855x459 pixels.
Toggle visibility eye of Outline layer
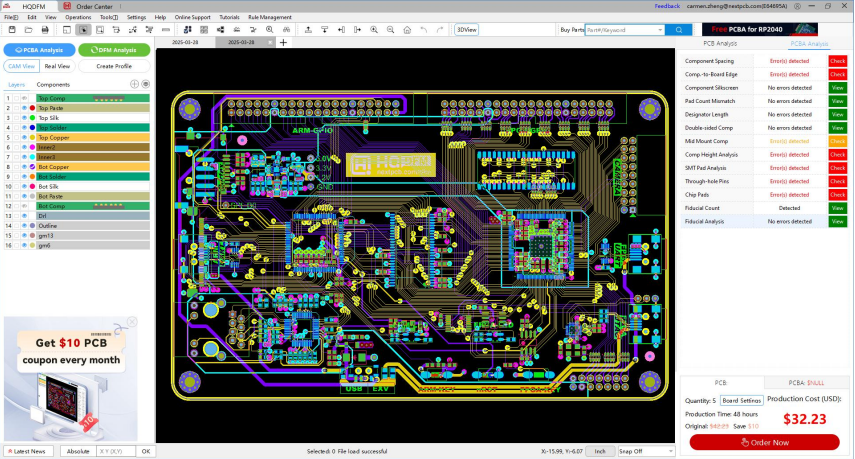tap(24, 225)
